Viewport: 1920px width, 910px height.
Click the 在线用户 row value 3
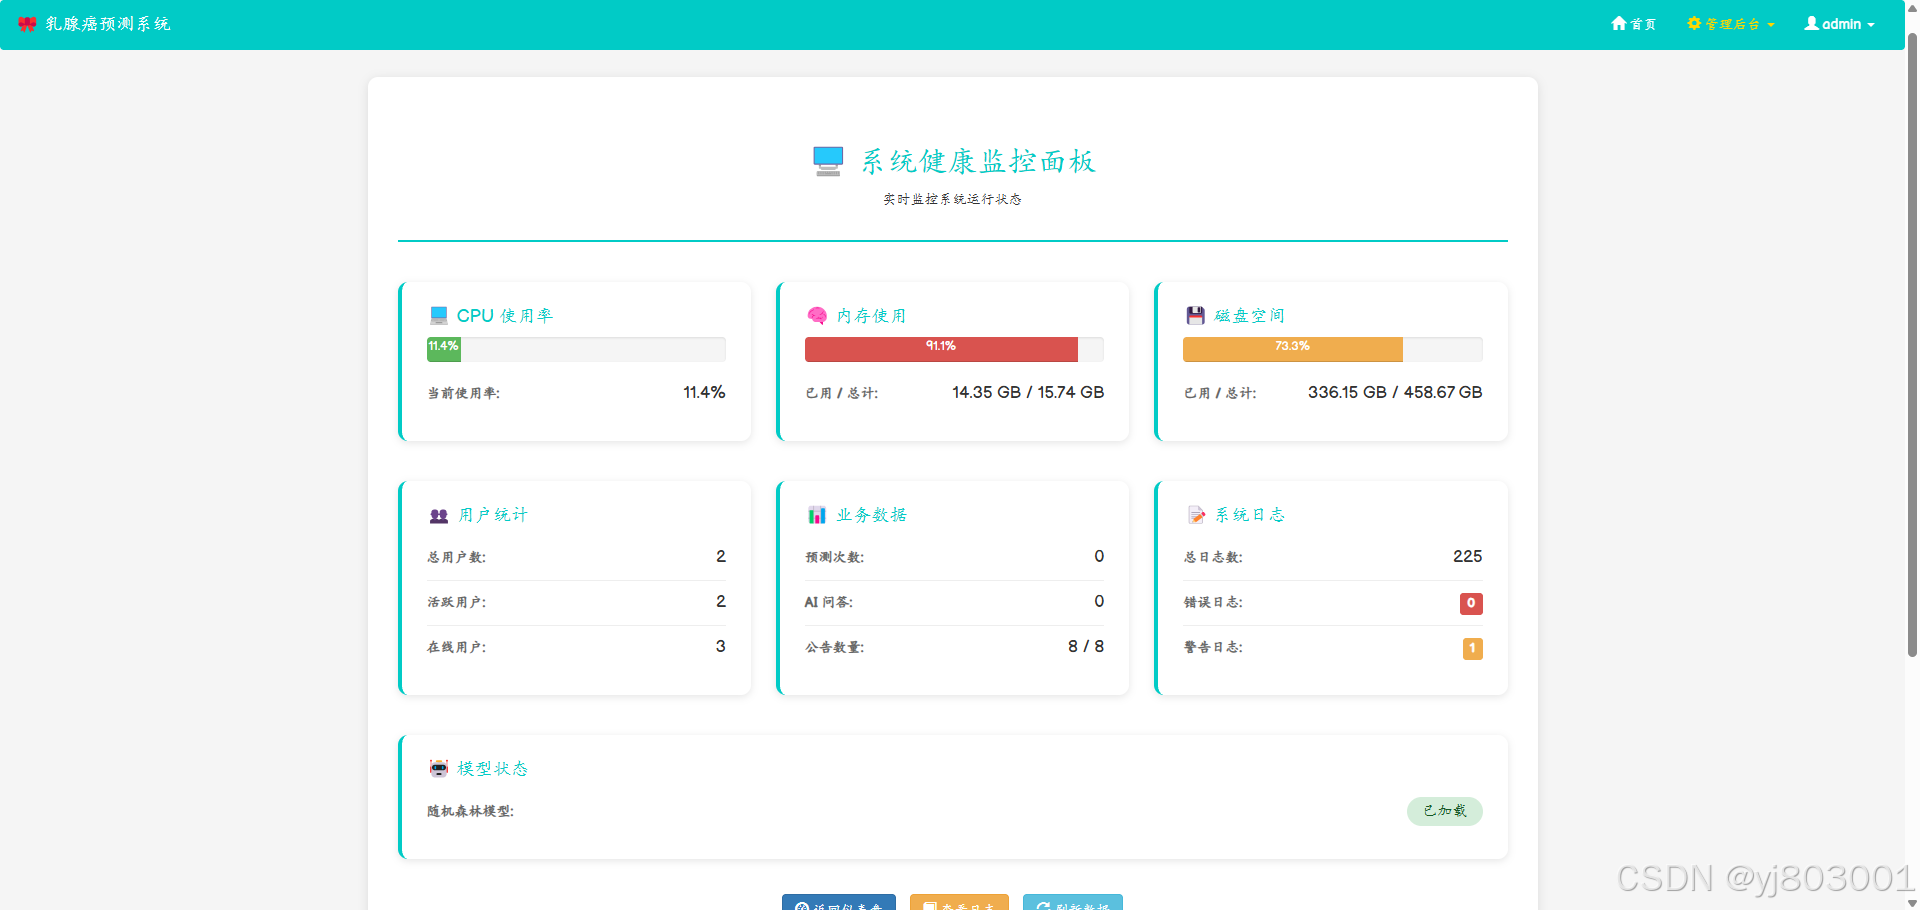click(721, 647)
